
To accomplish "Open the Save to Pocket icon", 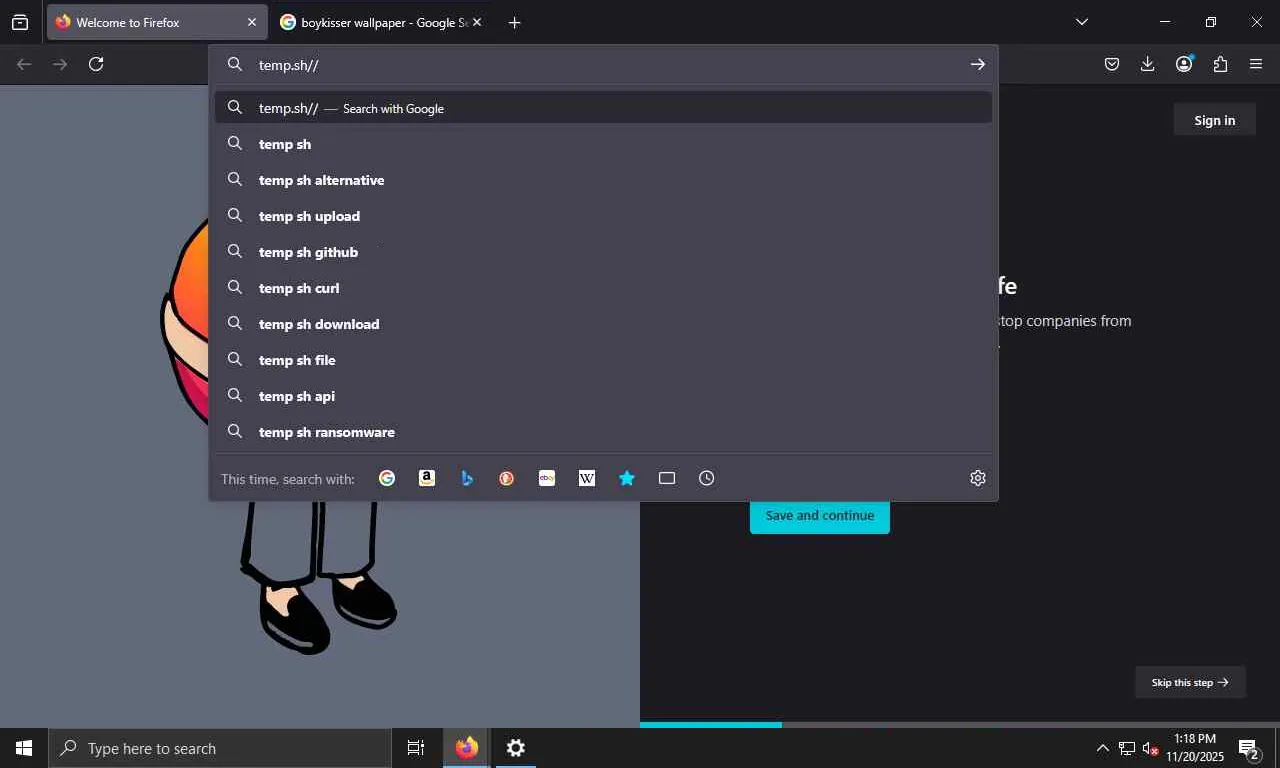I will click(1111, 64).
